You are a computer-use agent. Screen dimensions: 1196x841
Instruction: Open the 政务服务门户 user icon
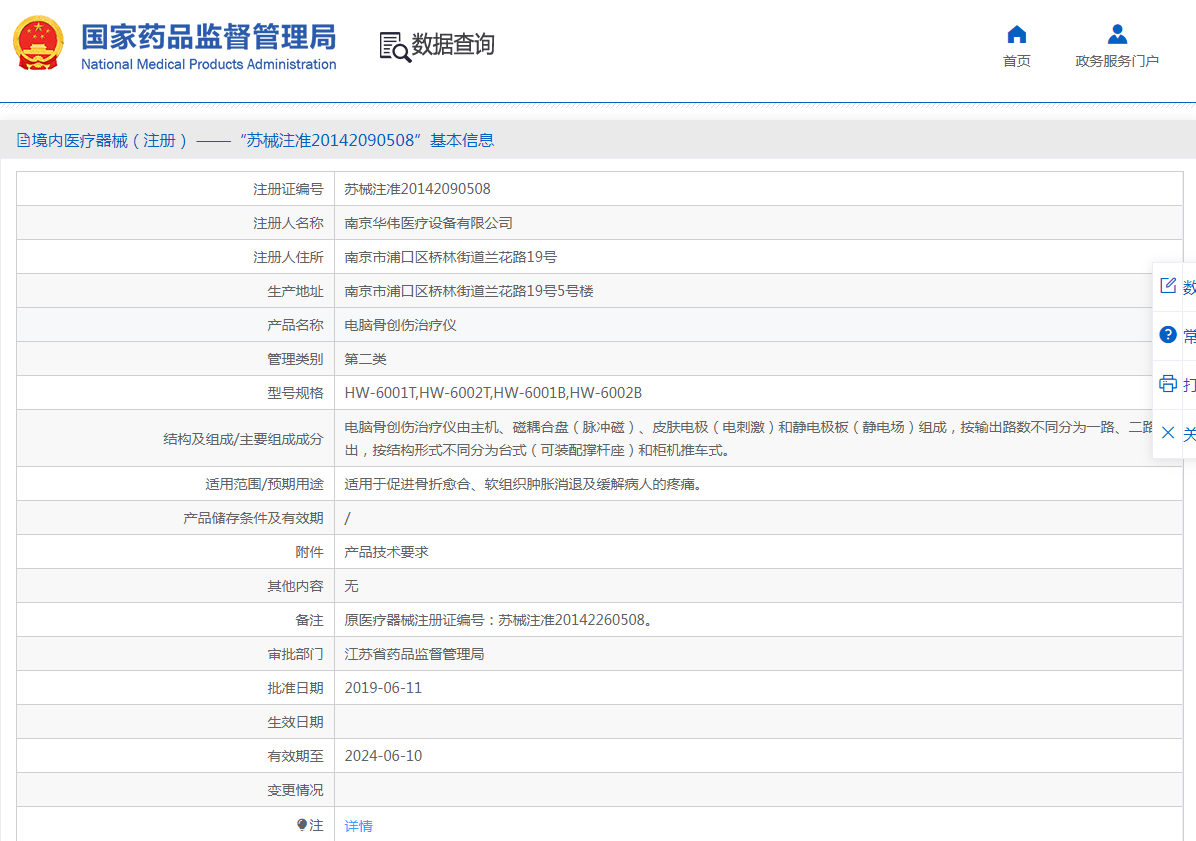(1117, 34)
